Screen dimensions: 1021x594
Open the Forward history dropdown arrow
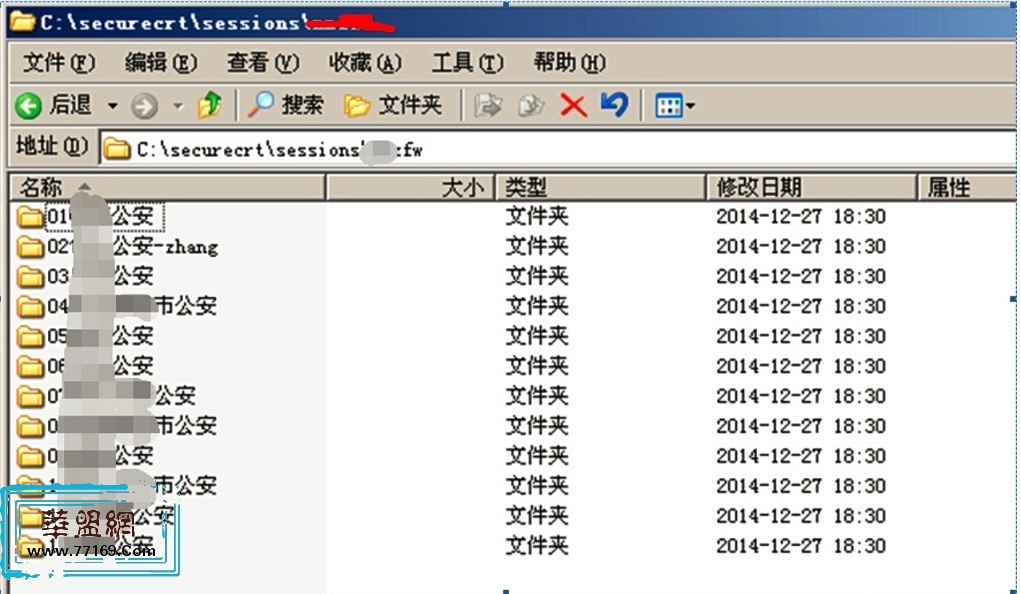tap(178, 106)
